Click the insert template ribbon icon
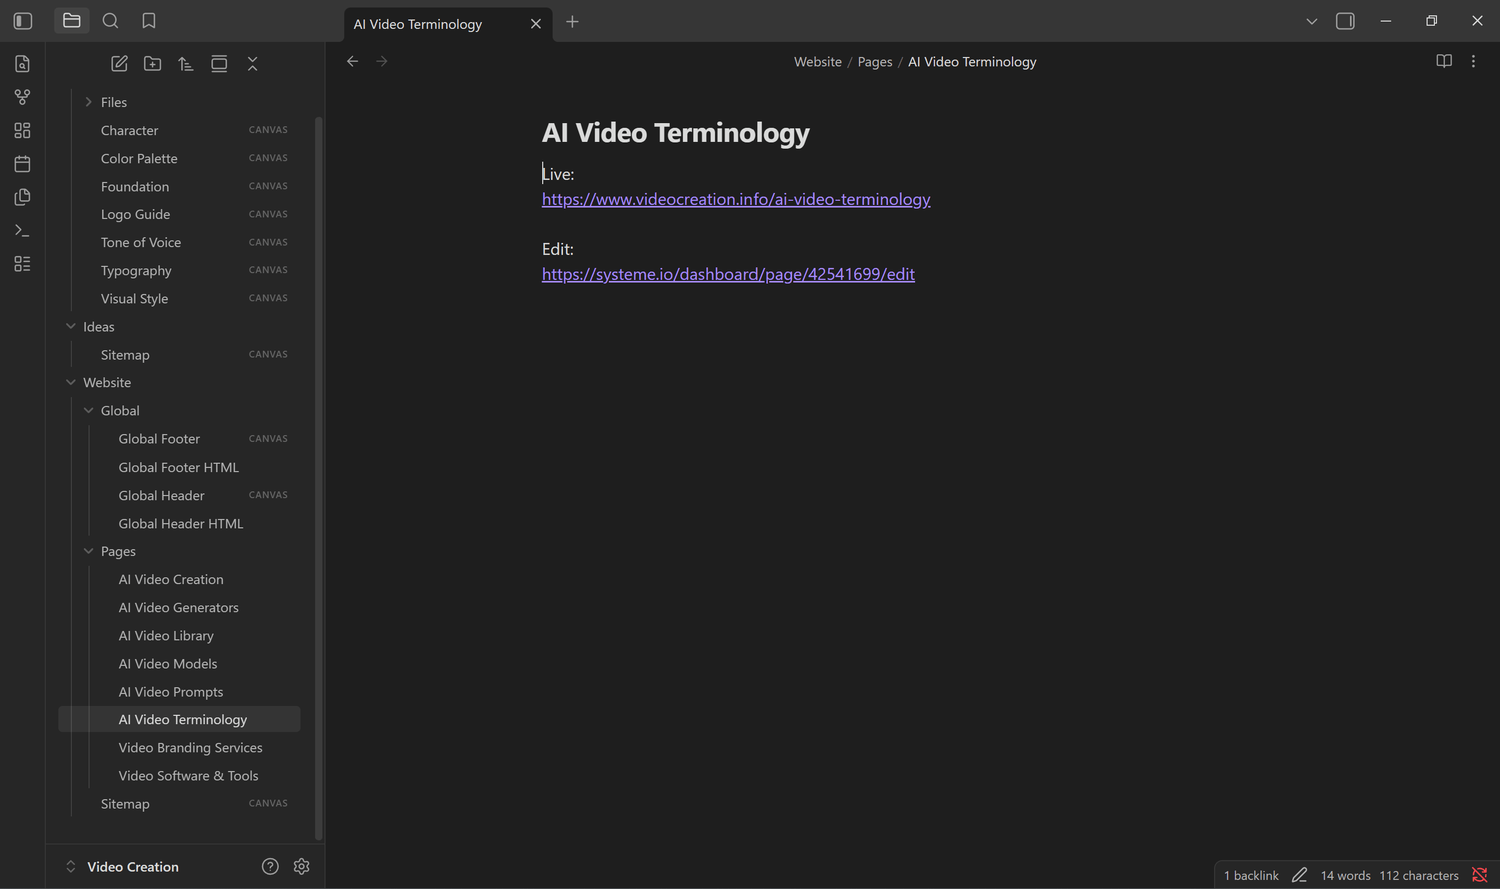 22,197
